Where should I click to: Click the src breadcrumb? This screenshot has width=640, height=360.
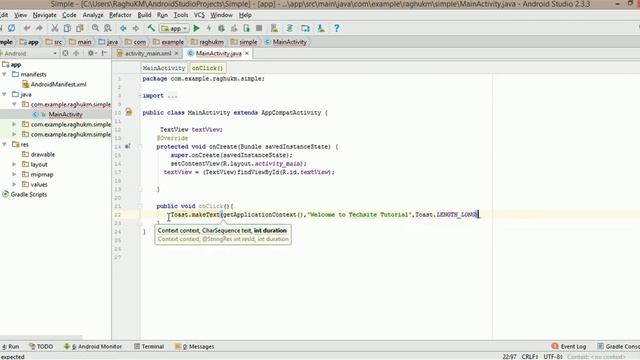point(54,42)
